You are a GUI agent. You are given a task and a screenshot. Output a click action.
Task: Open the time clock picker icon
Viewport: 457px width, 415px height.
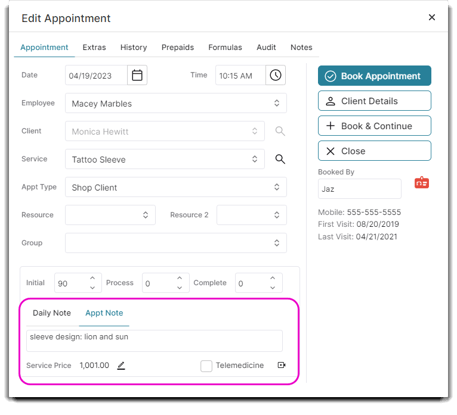pos(275,75)
